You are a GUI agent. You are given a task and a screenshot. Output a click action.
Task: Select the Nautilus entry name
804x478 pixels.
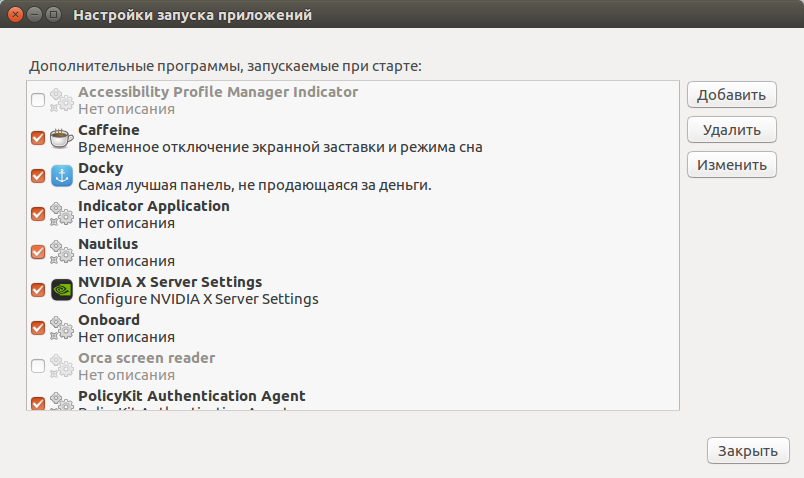point(108,244)
